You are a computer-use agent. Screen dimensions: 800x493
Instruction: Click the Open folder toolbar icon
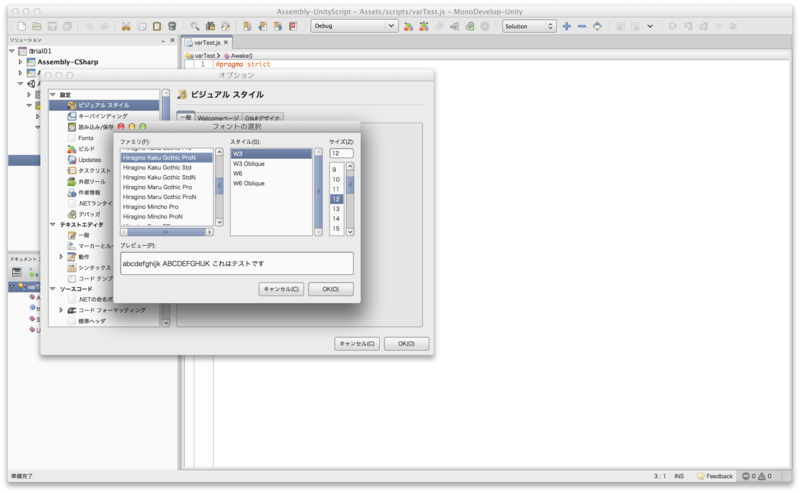[x=37, y=26]
